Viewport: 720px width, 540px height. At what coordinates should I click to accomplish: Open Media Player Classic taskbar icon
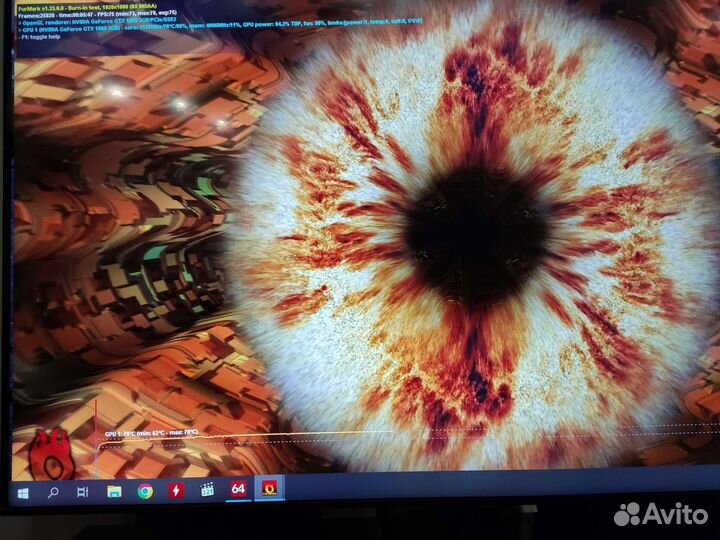point(207,490)
